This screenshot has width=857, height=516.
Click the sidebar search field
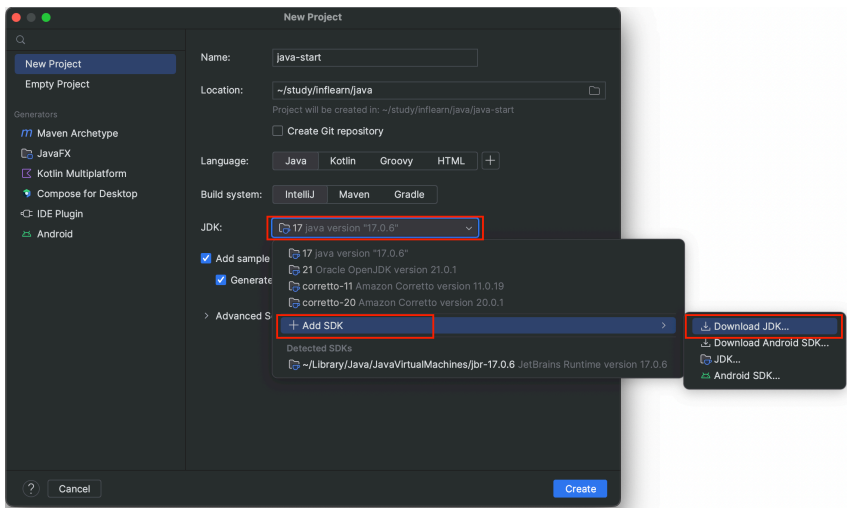point(96,40)
